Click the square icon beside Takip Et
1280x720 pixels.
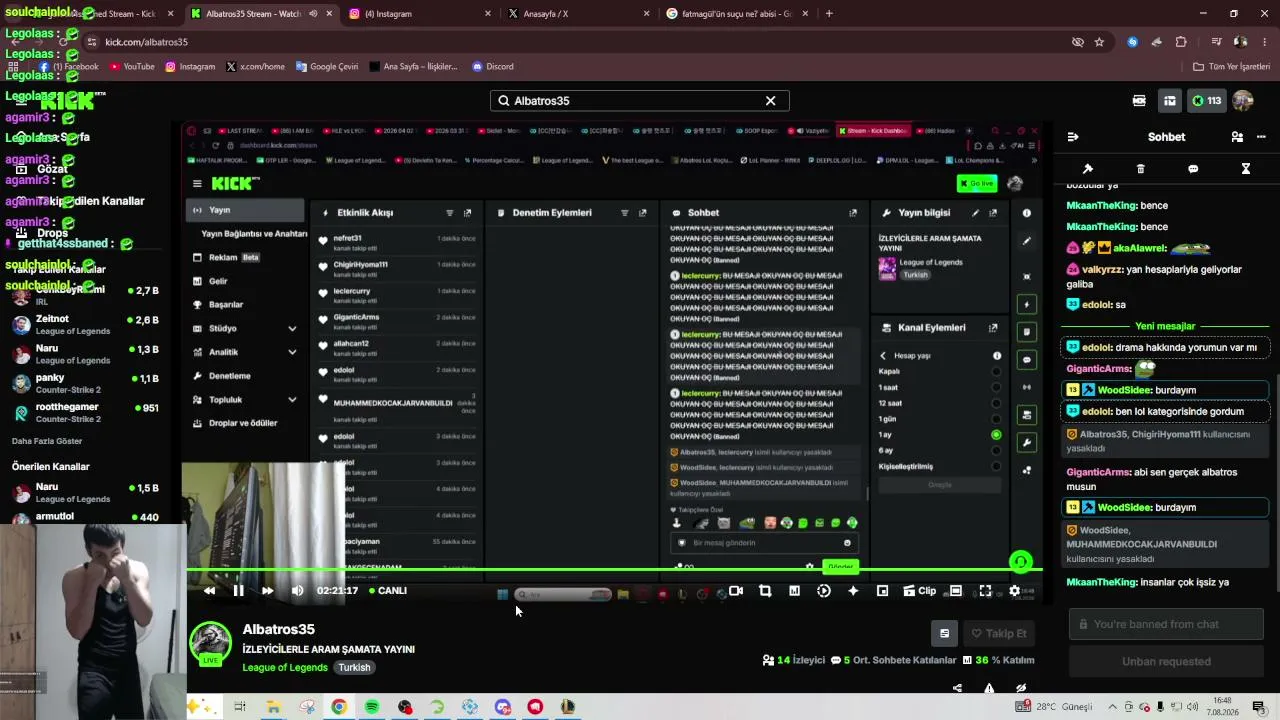(x=944, y=633)
